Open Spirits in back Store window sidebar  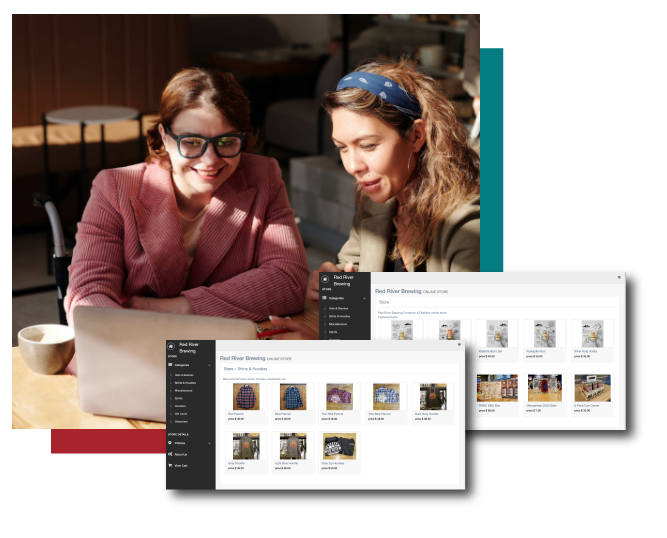point(333,332)
